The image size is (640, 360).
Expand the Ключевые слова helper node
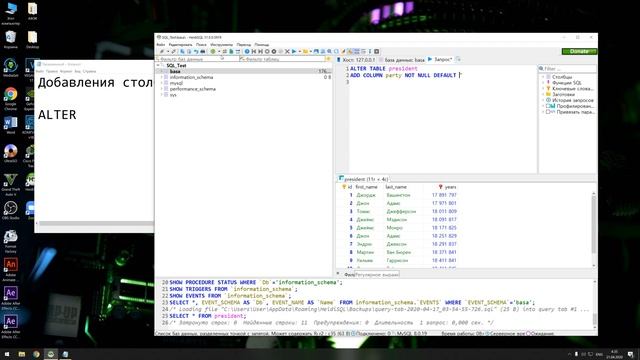point(543,88)
